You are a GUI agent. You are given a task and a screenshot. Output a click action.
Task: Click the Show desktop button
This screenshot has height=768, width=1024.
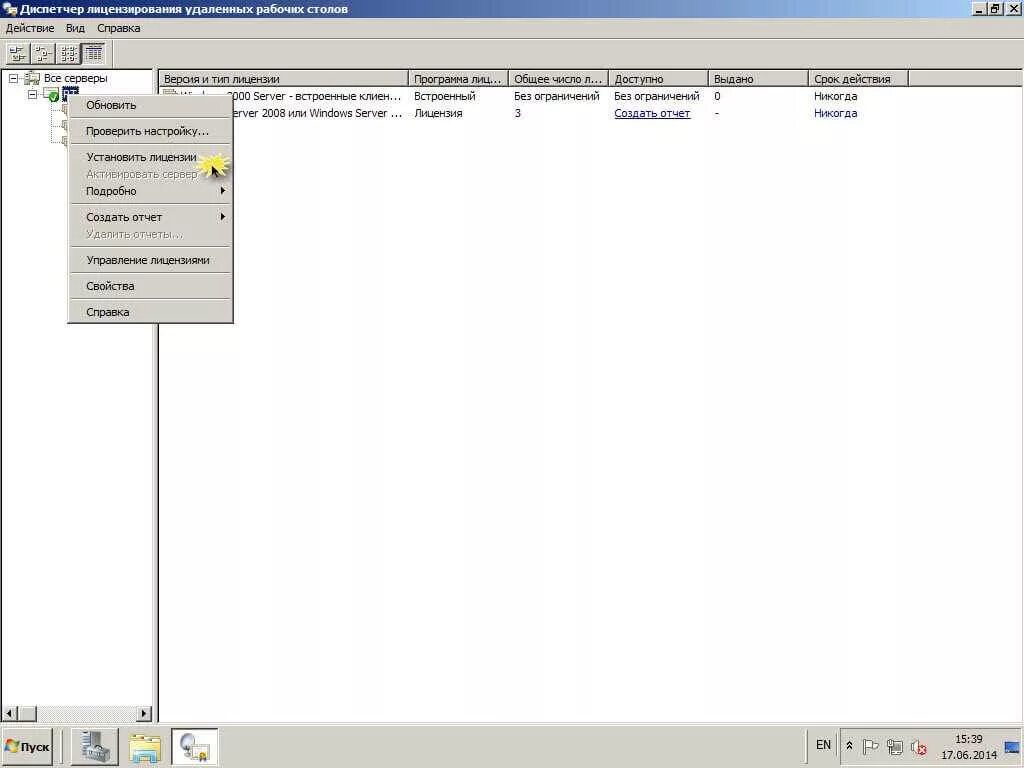click(x=1012, y=746)
